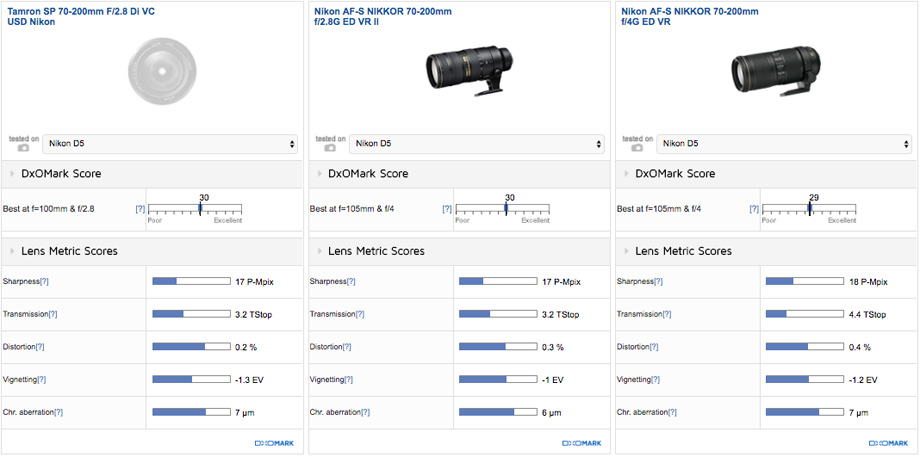This screenshot has width=920, height=457.
Task: Open Transmission [?] help in Nikon f/2.8G panel
Action: click(x=360, y=314)
